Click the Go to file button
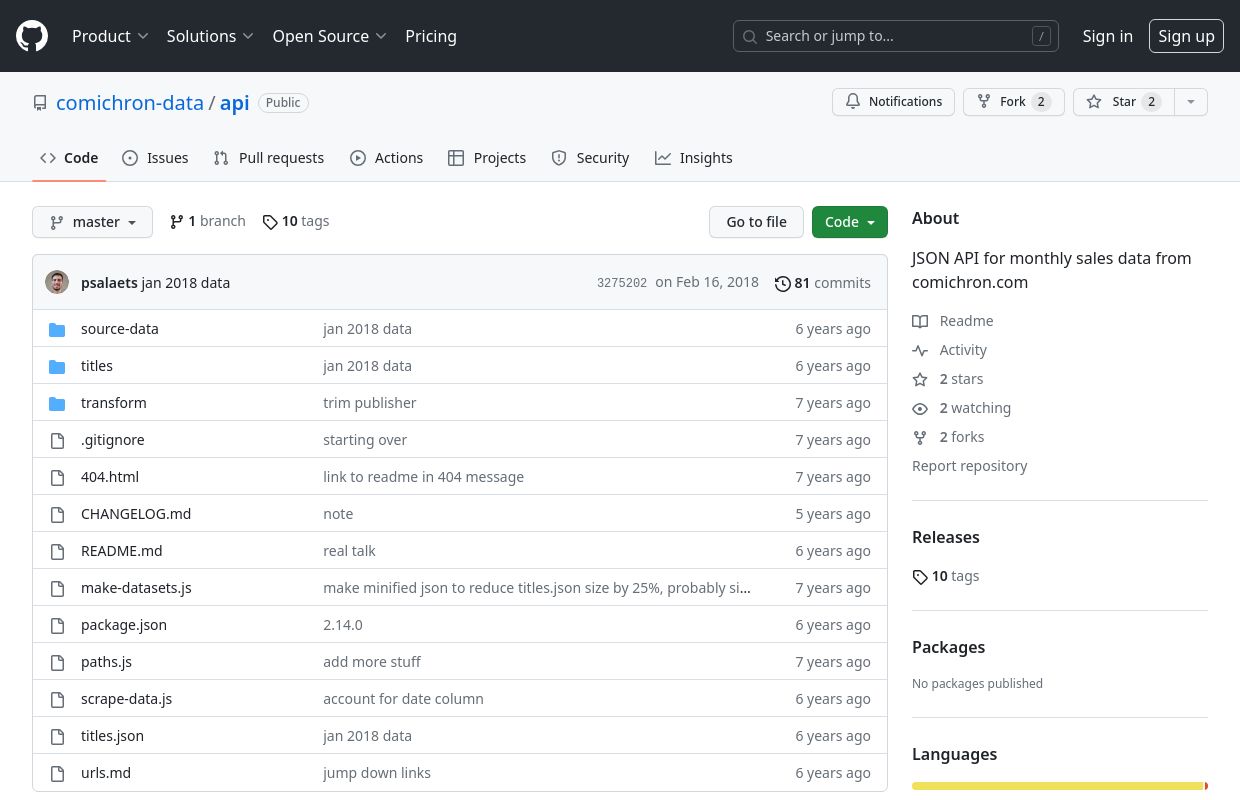1240x800 pixels. coord(756,222)
